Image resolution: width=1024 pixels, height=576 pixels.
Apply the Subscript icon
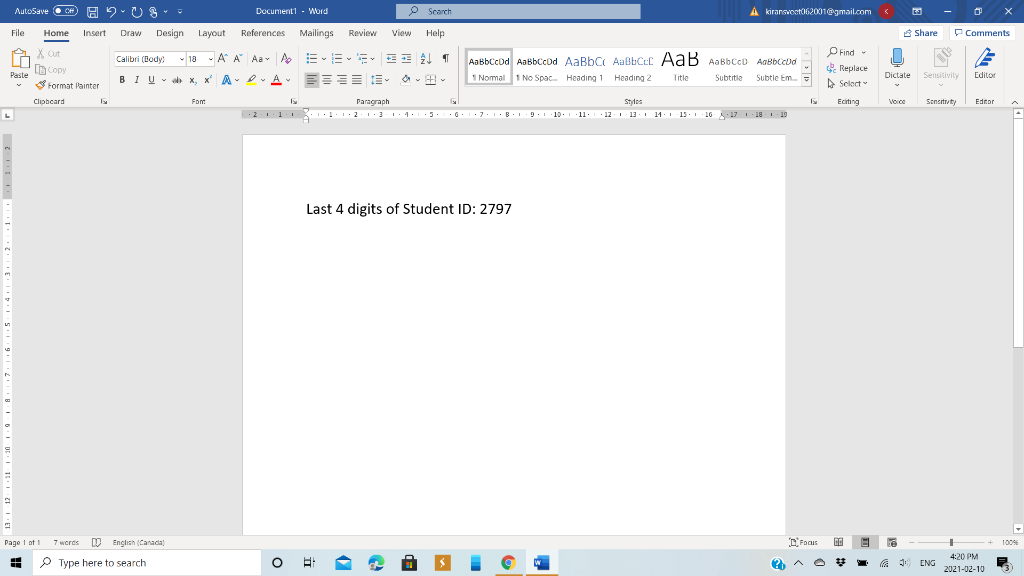click(x=192, y=78)
